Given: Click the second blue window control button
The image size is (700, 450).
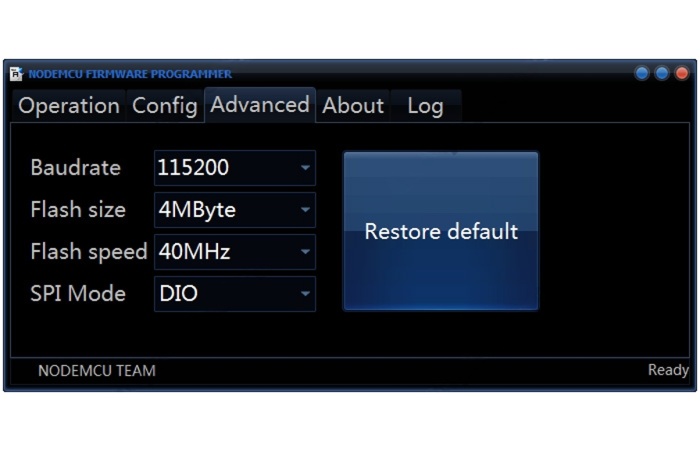Looking at the screenshot, I should (662, 73).
